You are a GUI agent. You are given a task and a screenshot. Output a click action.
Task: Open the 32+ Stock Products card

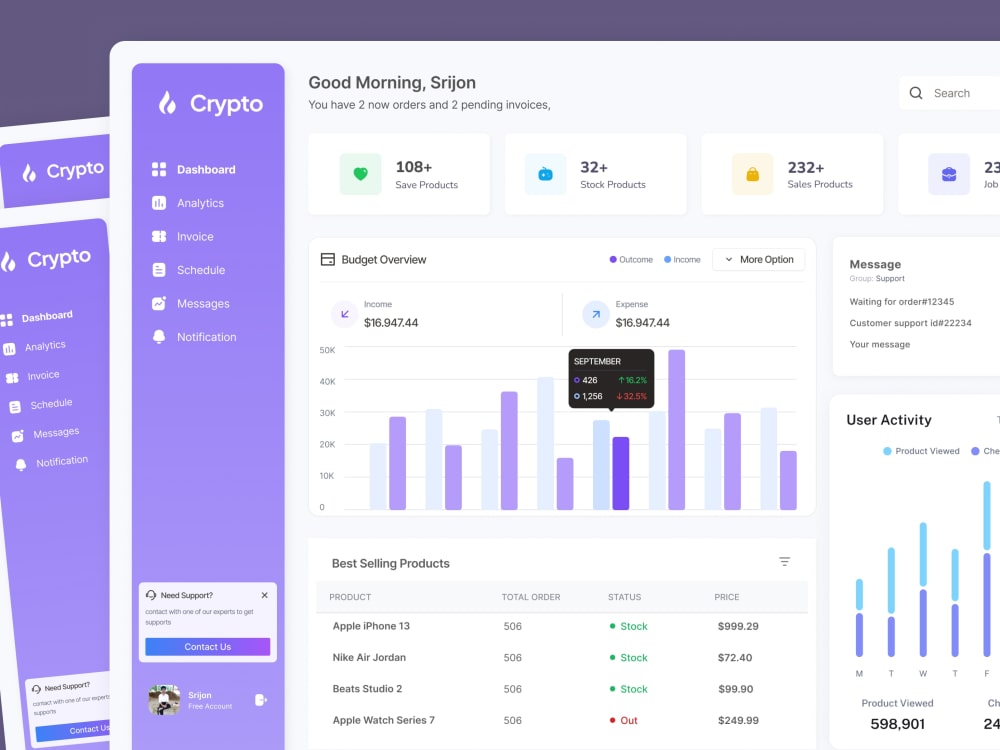click(x=596, y=174)
